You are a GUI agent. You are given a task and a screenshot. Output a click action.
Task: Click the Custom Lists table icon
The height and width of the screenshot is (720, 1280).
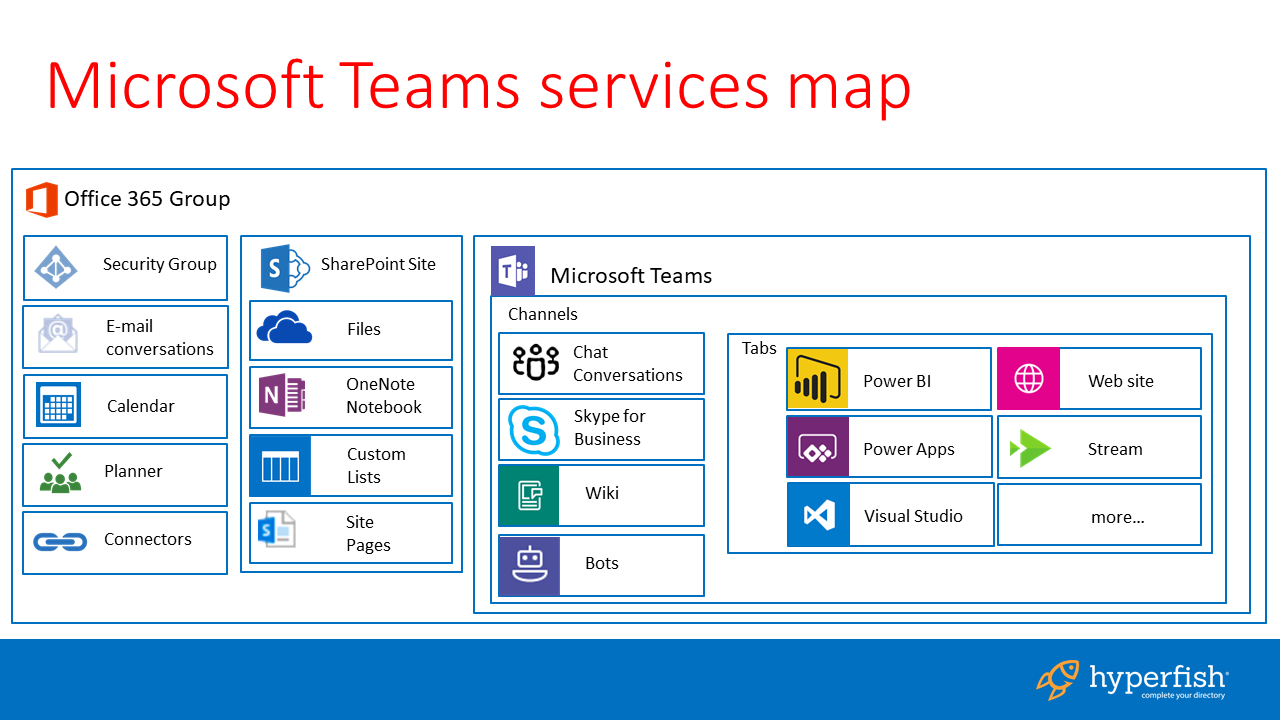click(280, 466)
